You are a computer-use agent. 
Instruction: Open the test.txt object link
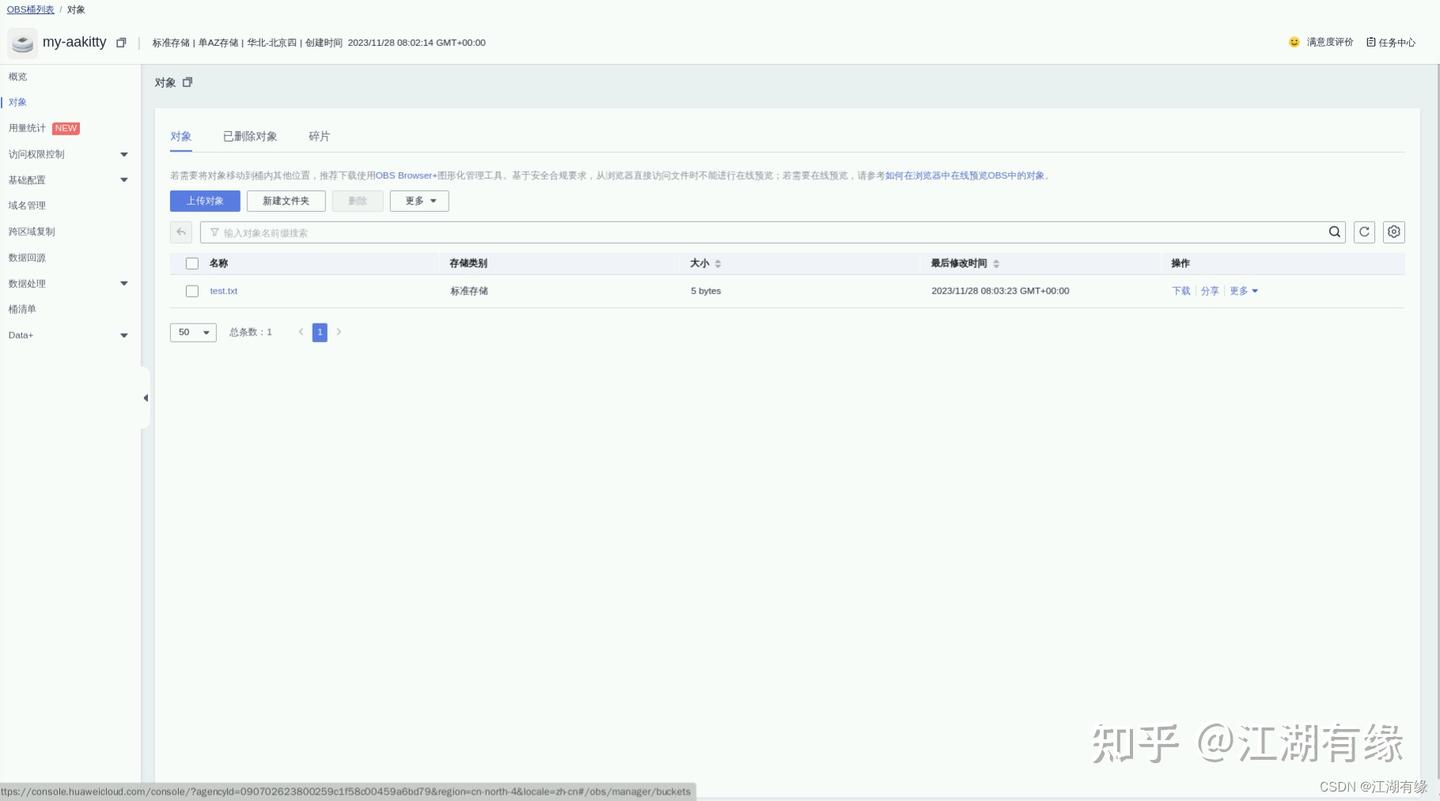pos(223,291)
